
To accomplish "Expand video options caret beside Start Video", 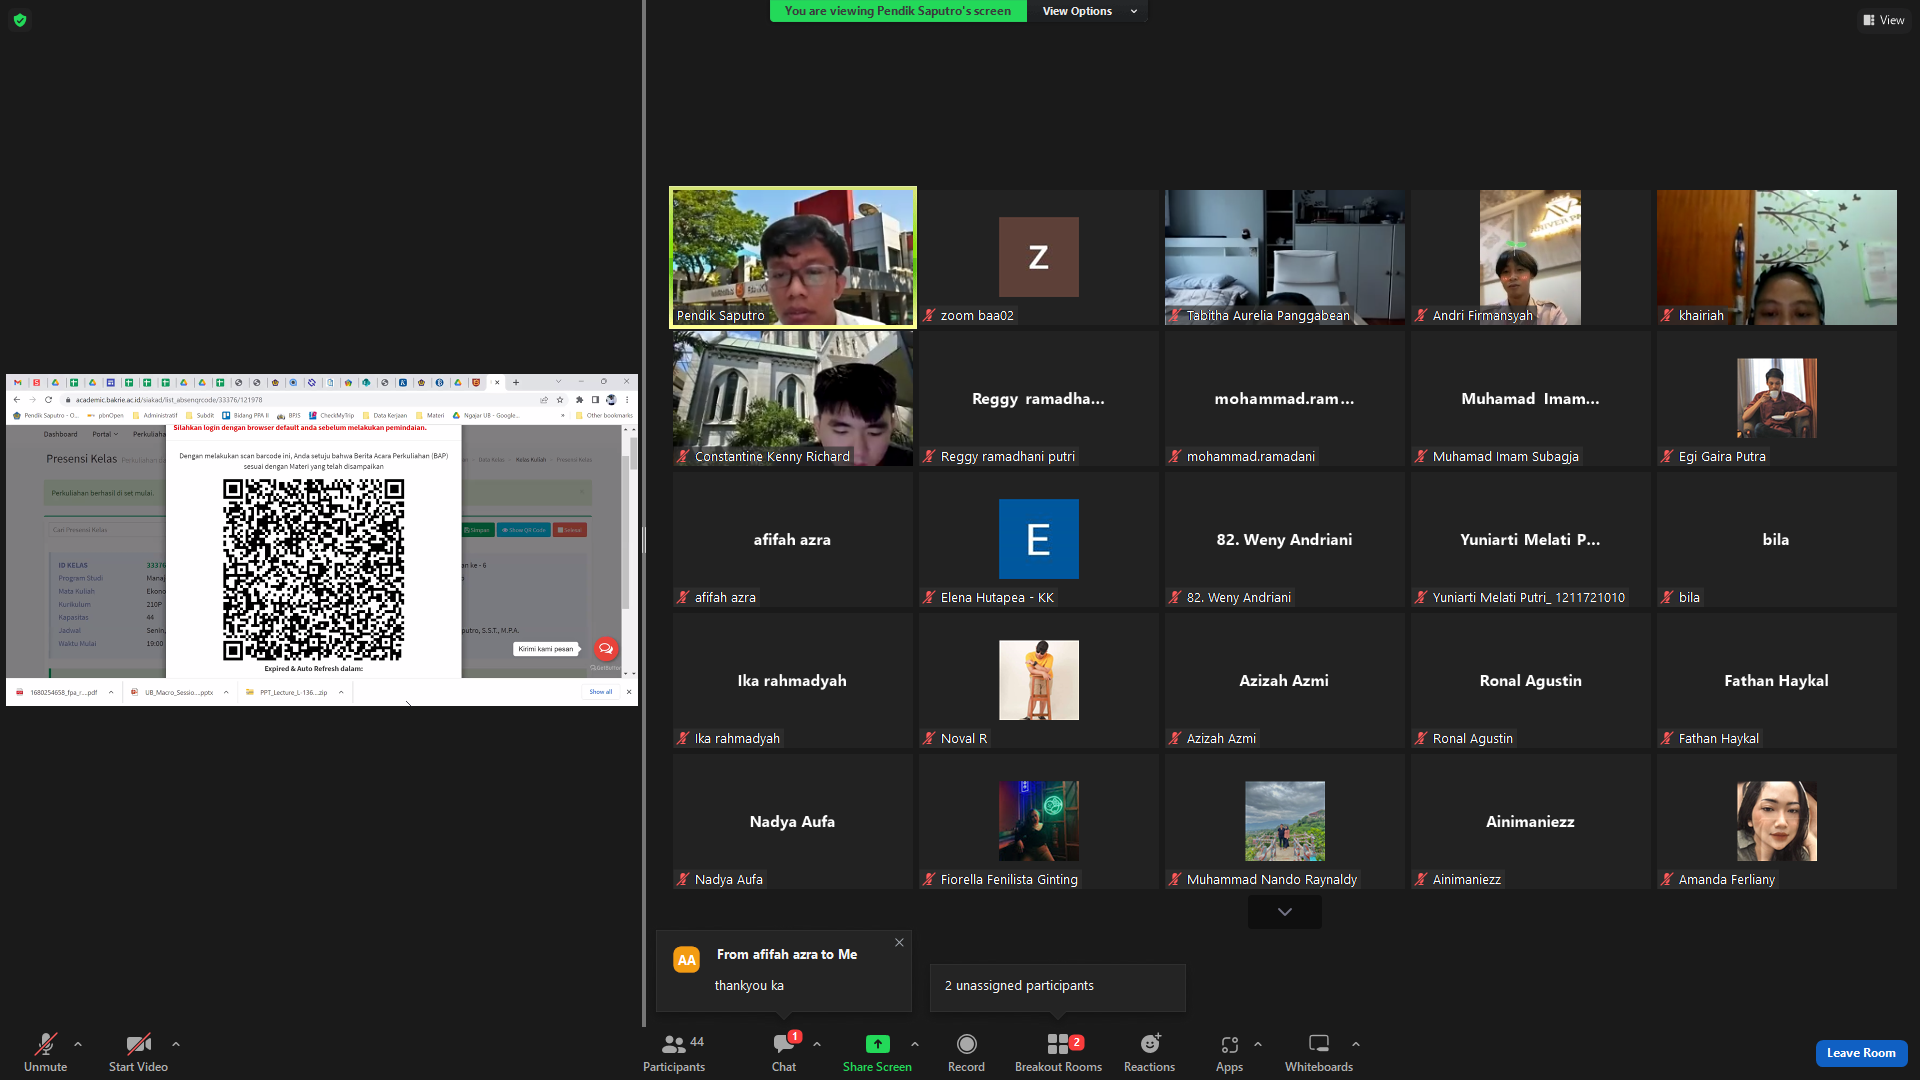I will tap(176, 1044).
